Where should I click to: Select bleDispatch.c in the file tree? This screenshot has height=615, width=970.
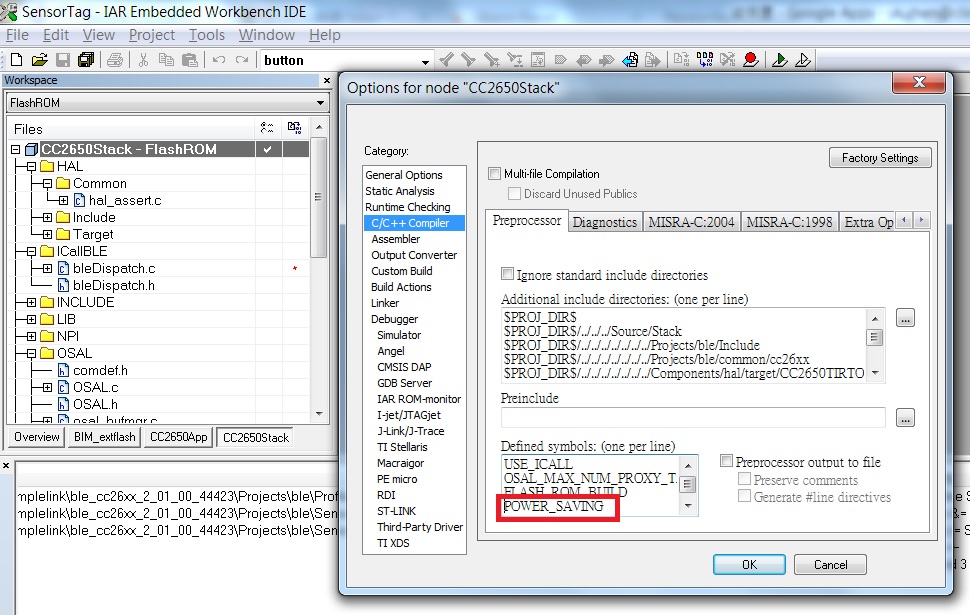coord(114,269)
